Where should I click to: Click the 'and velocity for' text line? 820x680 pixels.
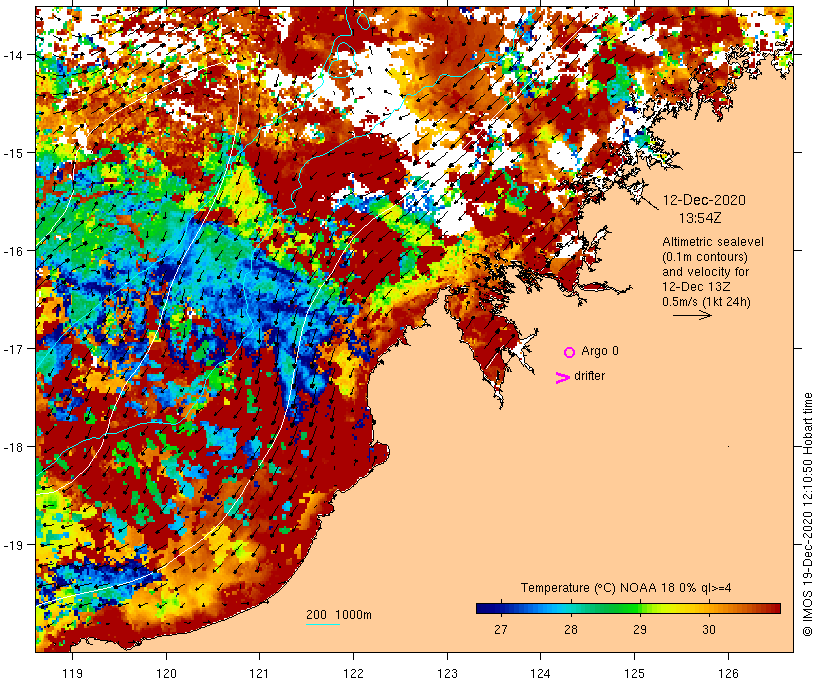(x=705, y=272)
